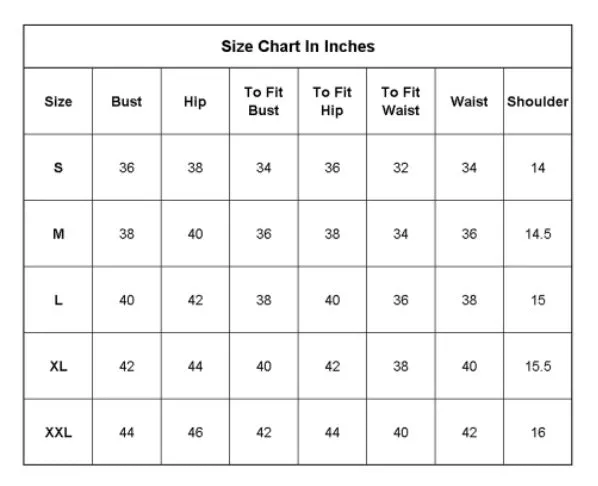Select the M size row label

click(58, 234)
